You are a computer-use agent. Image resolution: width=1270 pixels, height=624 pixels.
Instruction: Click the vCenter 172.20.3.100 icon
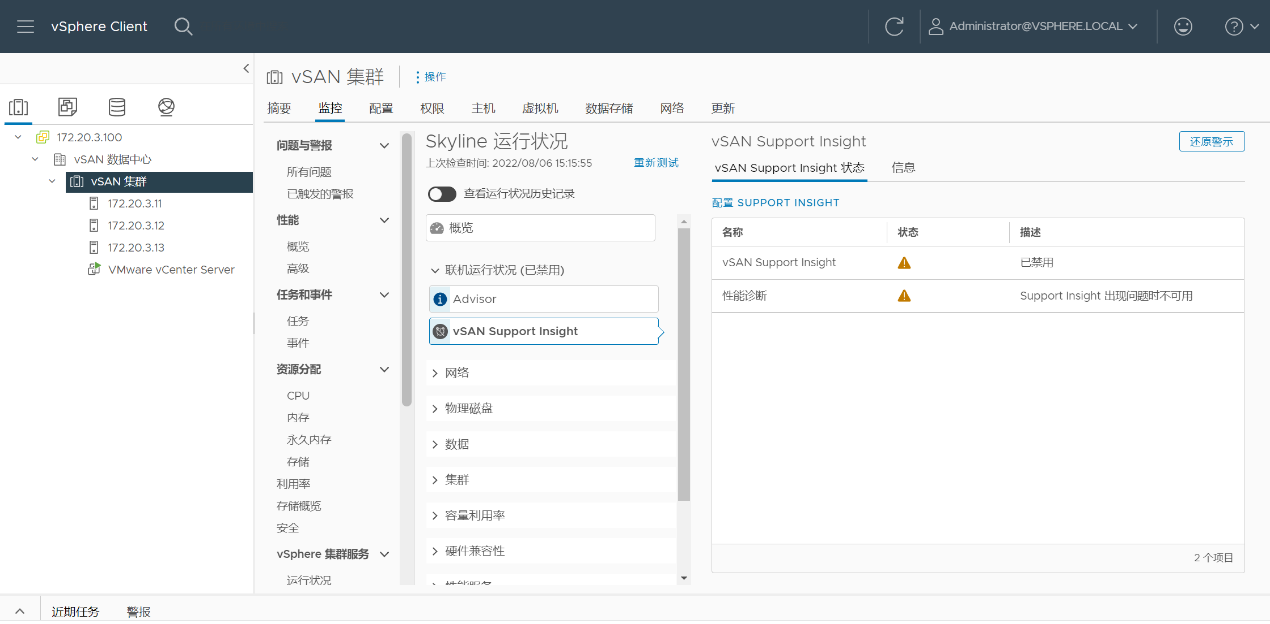[x=43, y=137]
